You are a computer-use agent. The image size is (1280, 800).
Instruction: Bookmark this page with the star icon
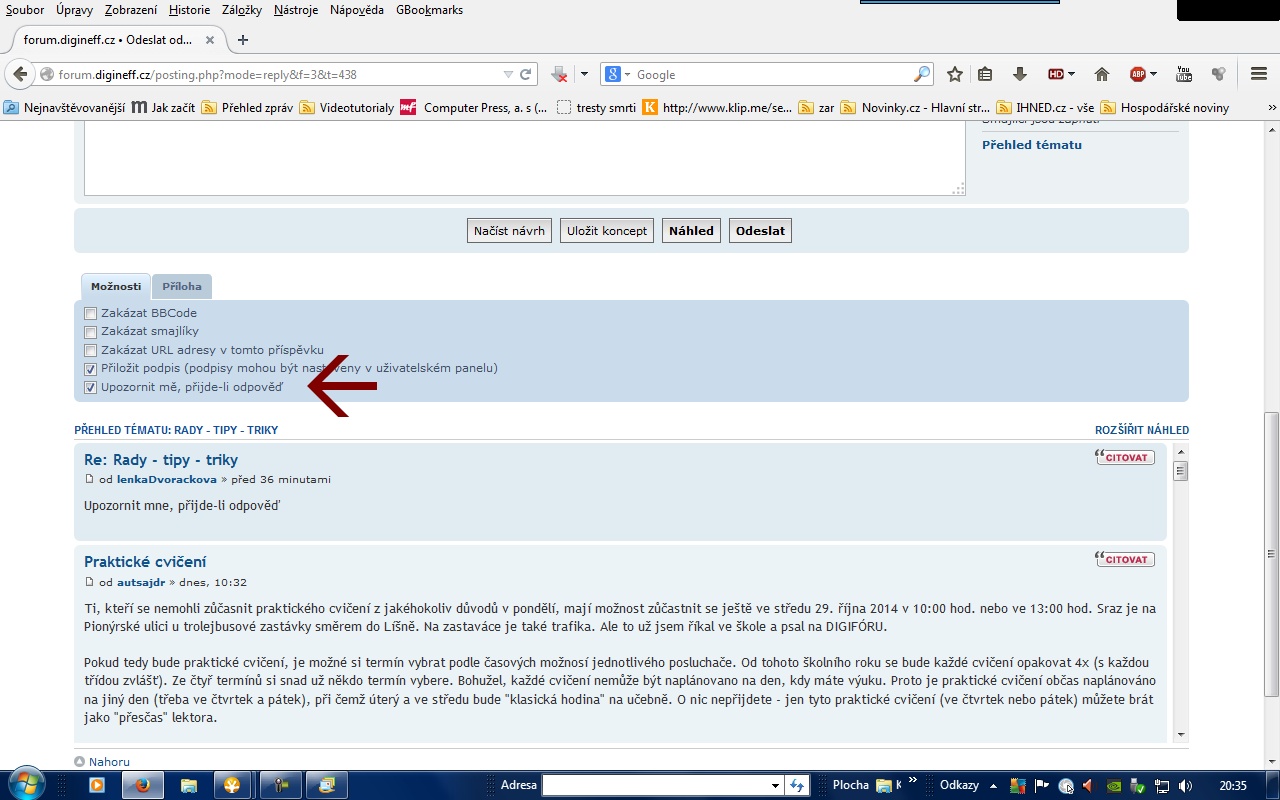[955, 74]
